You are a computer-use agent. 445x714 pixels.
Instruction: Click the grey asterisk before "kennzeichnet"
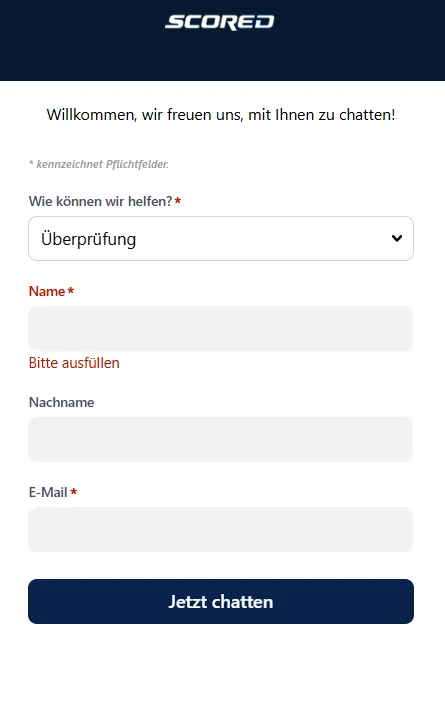(x=31, y=163)
